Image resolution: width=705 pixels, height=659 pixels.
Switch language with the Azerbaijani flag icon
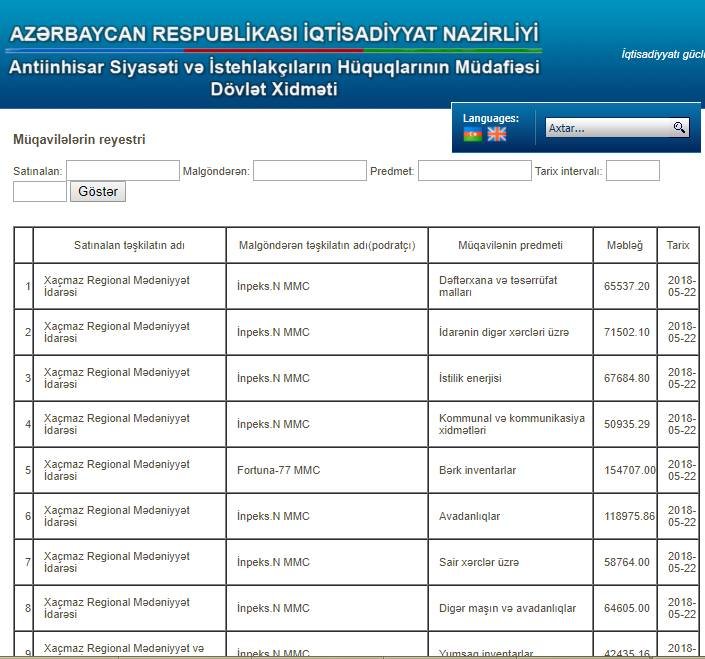pos(473,135)
